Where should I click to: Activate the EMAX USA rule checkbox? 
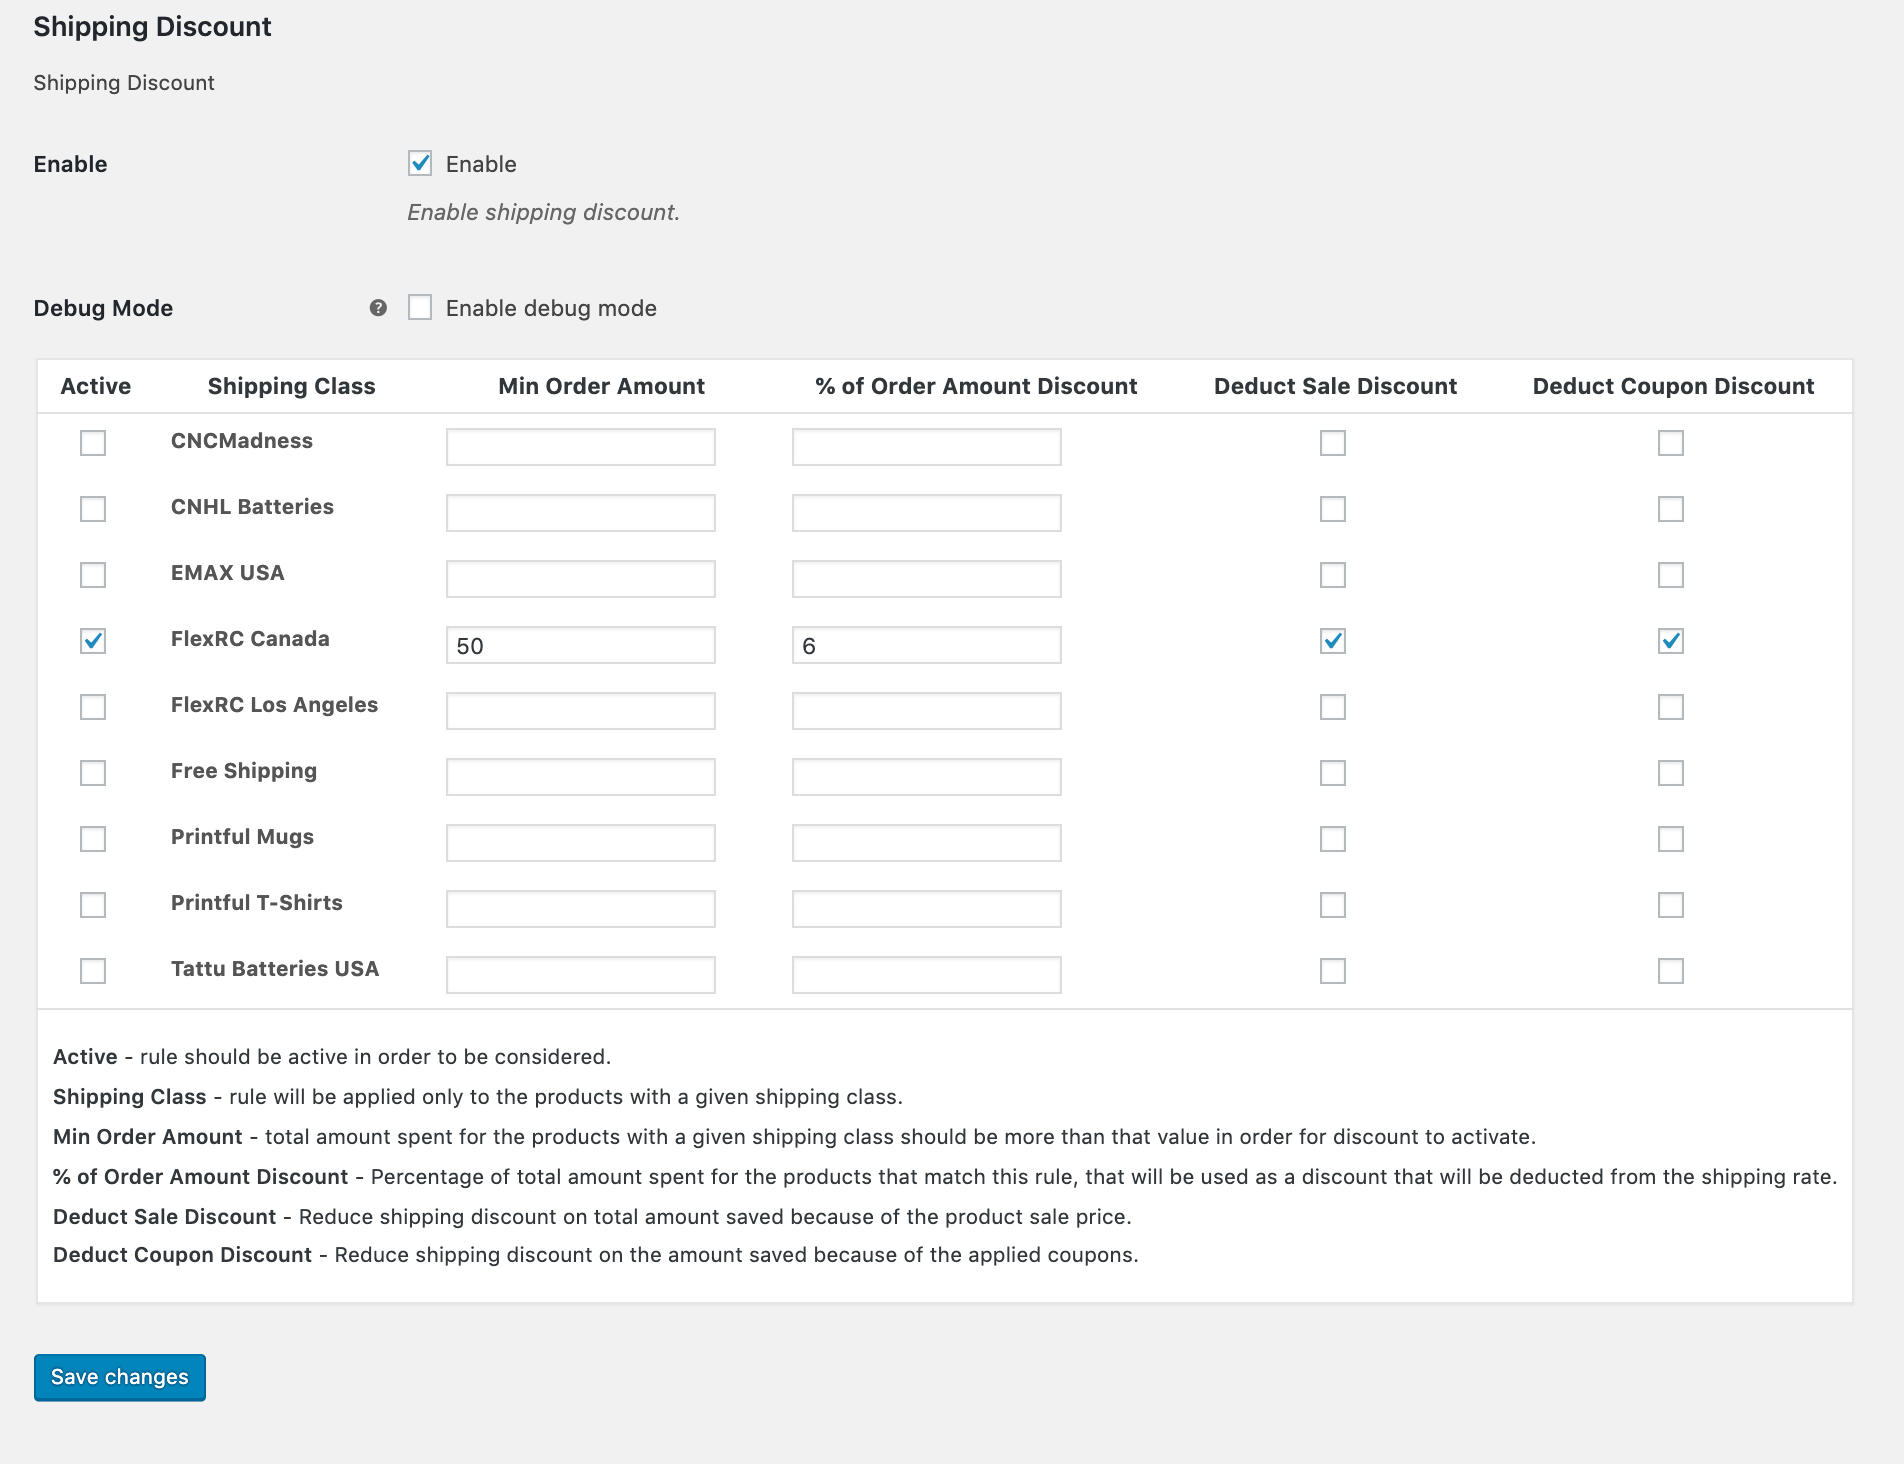(x=93, y=575)
